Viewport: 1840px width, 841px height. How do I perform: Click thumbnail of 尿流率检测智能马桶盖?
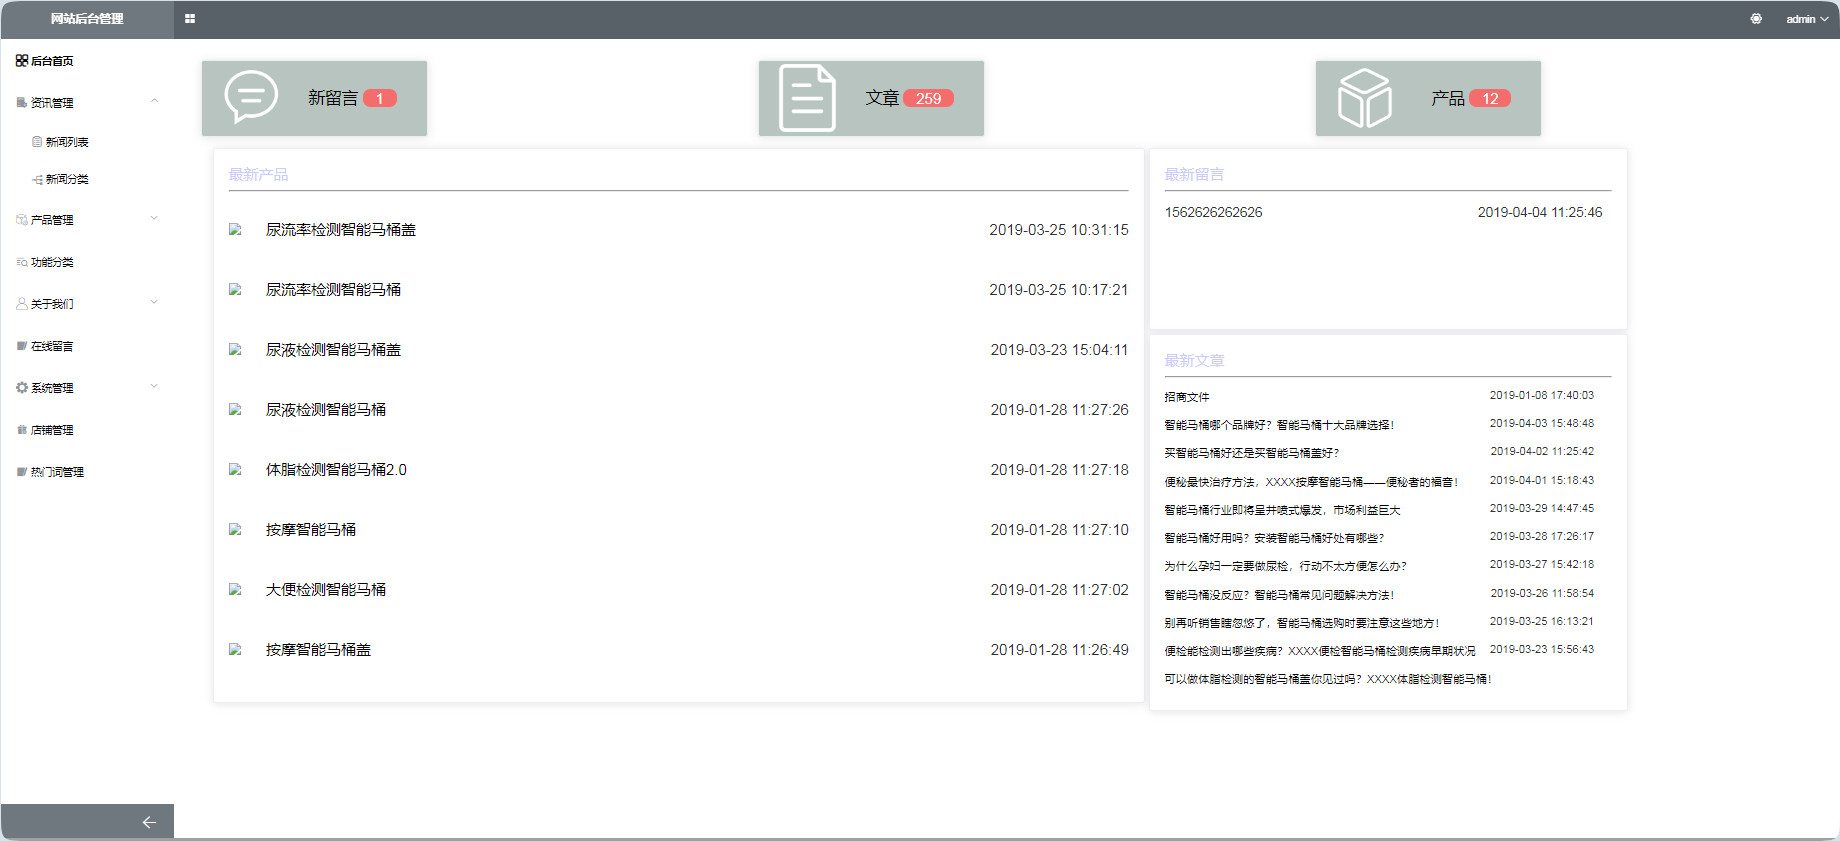[x=235, y=229]
